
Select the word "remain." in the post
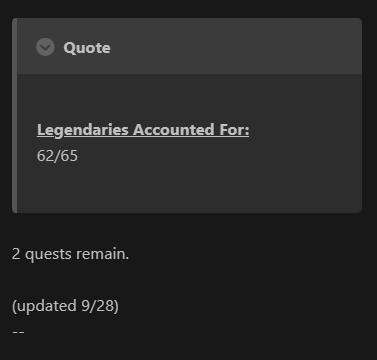click(102, 254)
